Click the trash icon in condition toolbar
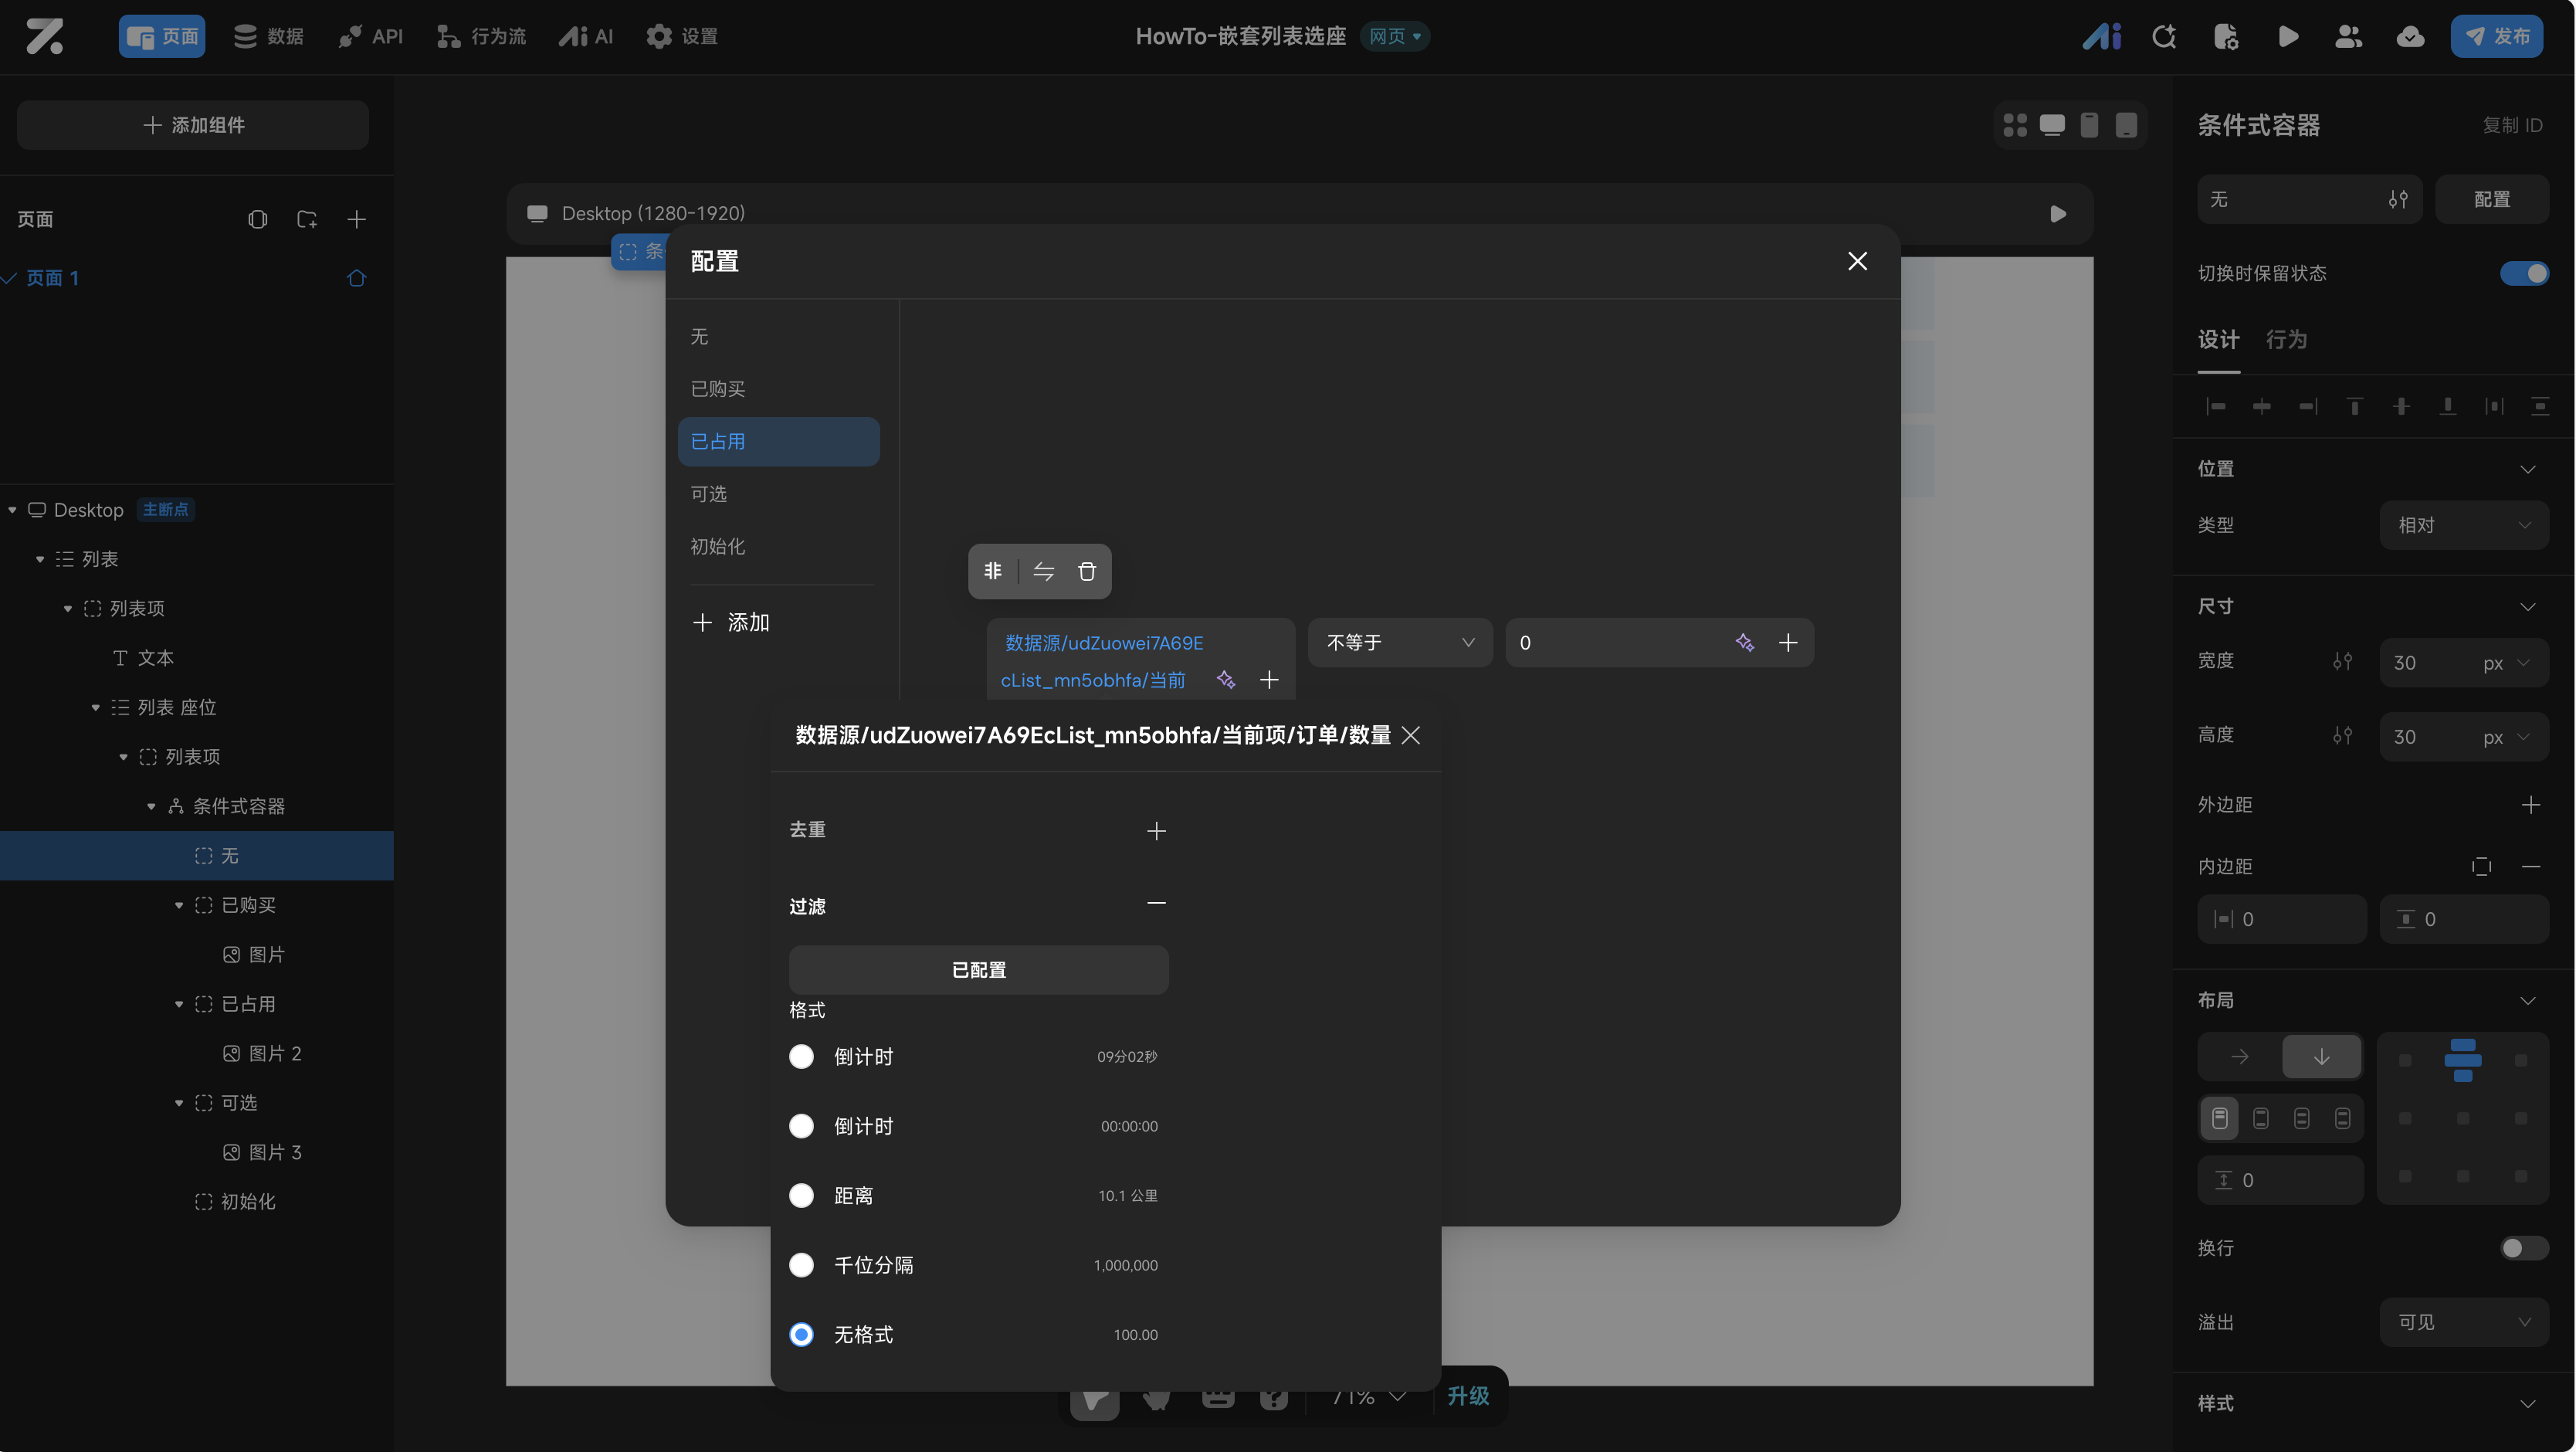Image resolution: width=2576 pixels, height=1452 pixels. coord(1086,571)
